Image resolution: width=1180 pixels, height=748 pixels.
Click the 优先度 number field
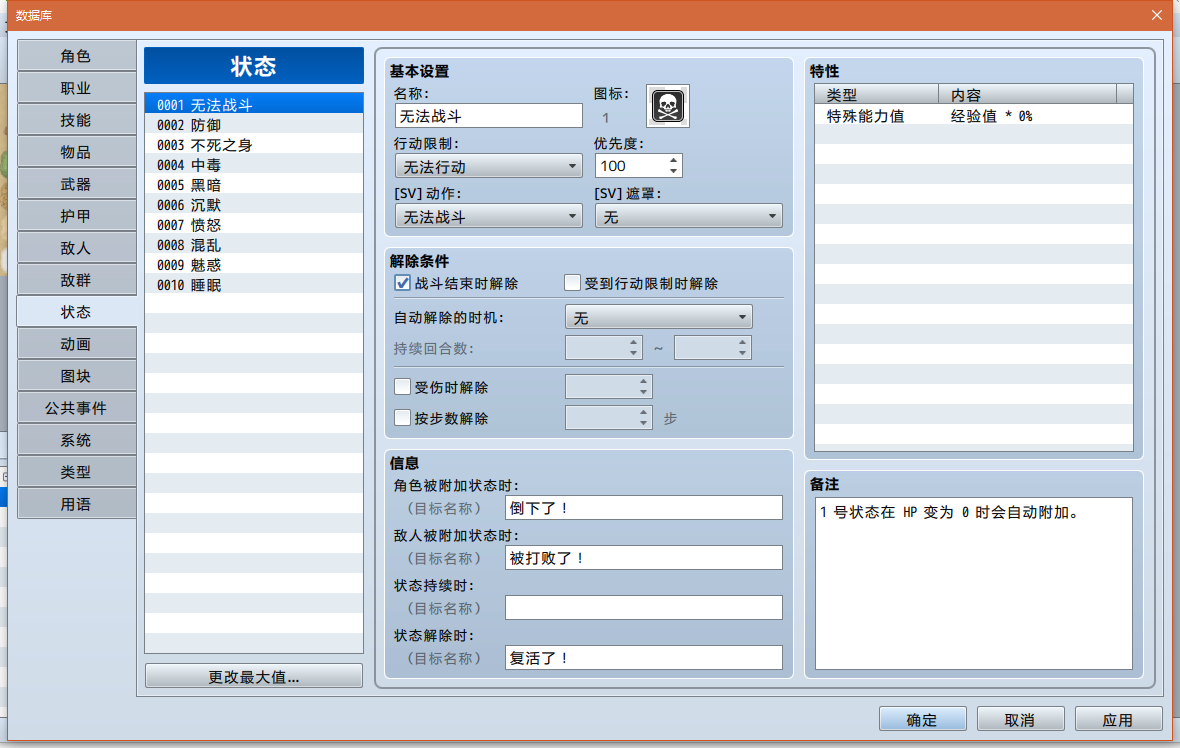pos(631,166)
